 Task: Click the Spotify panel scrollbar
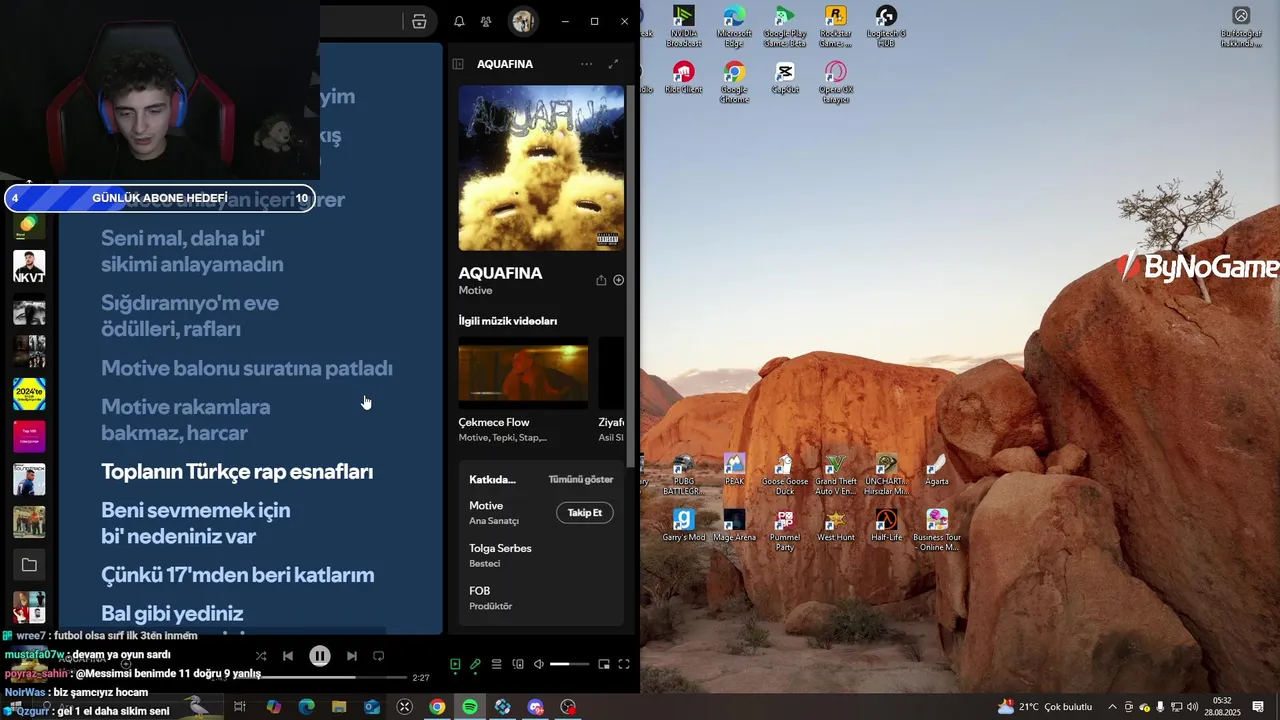click(630, 275)
